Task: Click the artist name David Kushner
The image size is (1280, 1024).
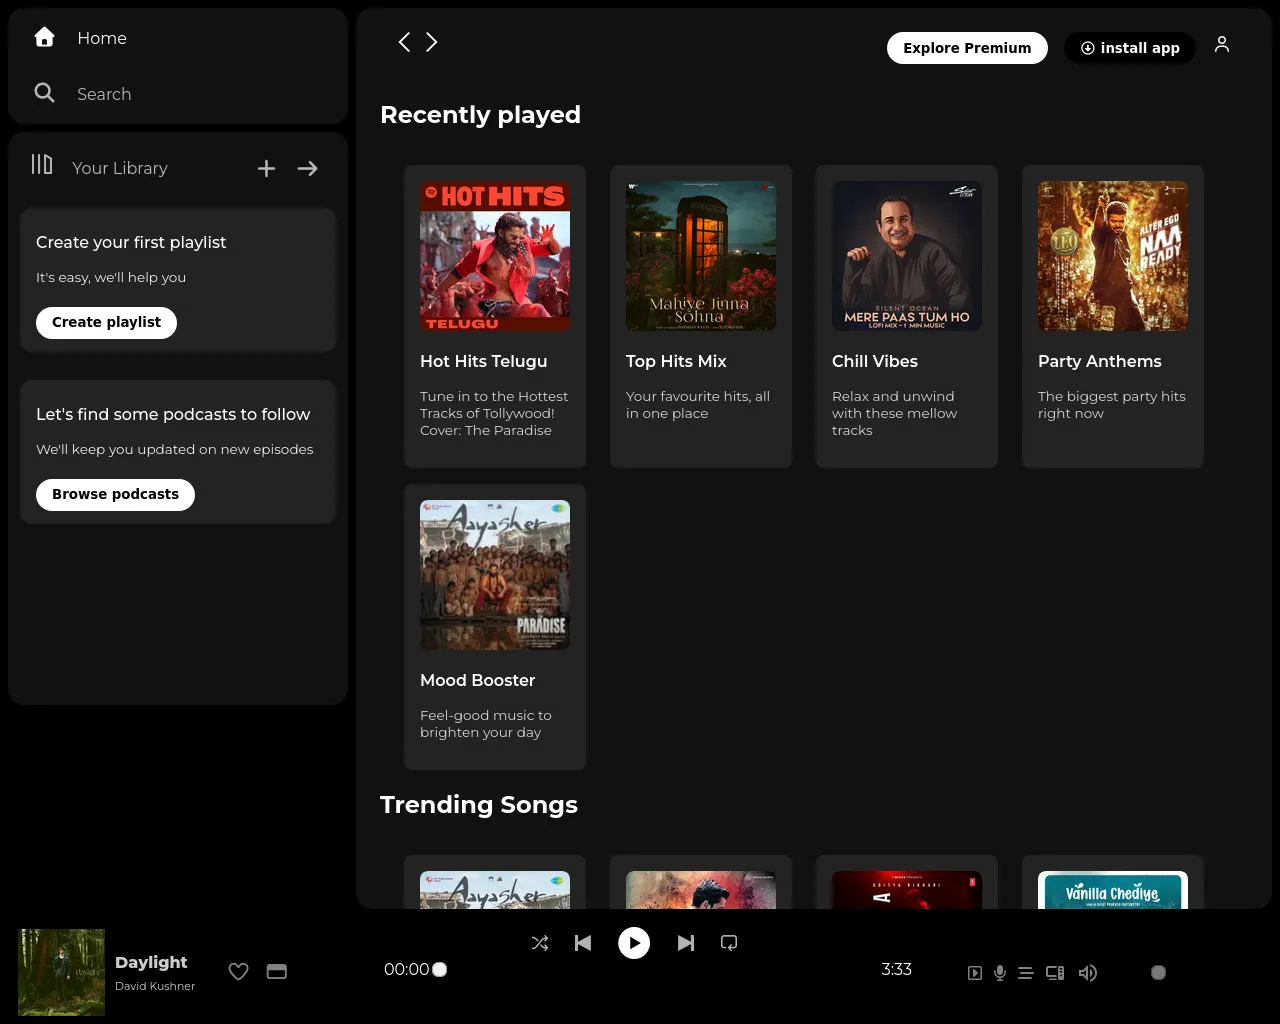Action: (155, 986)
